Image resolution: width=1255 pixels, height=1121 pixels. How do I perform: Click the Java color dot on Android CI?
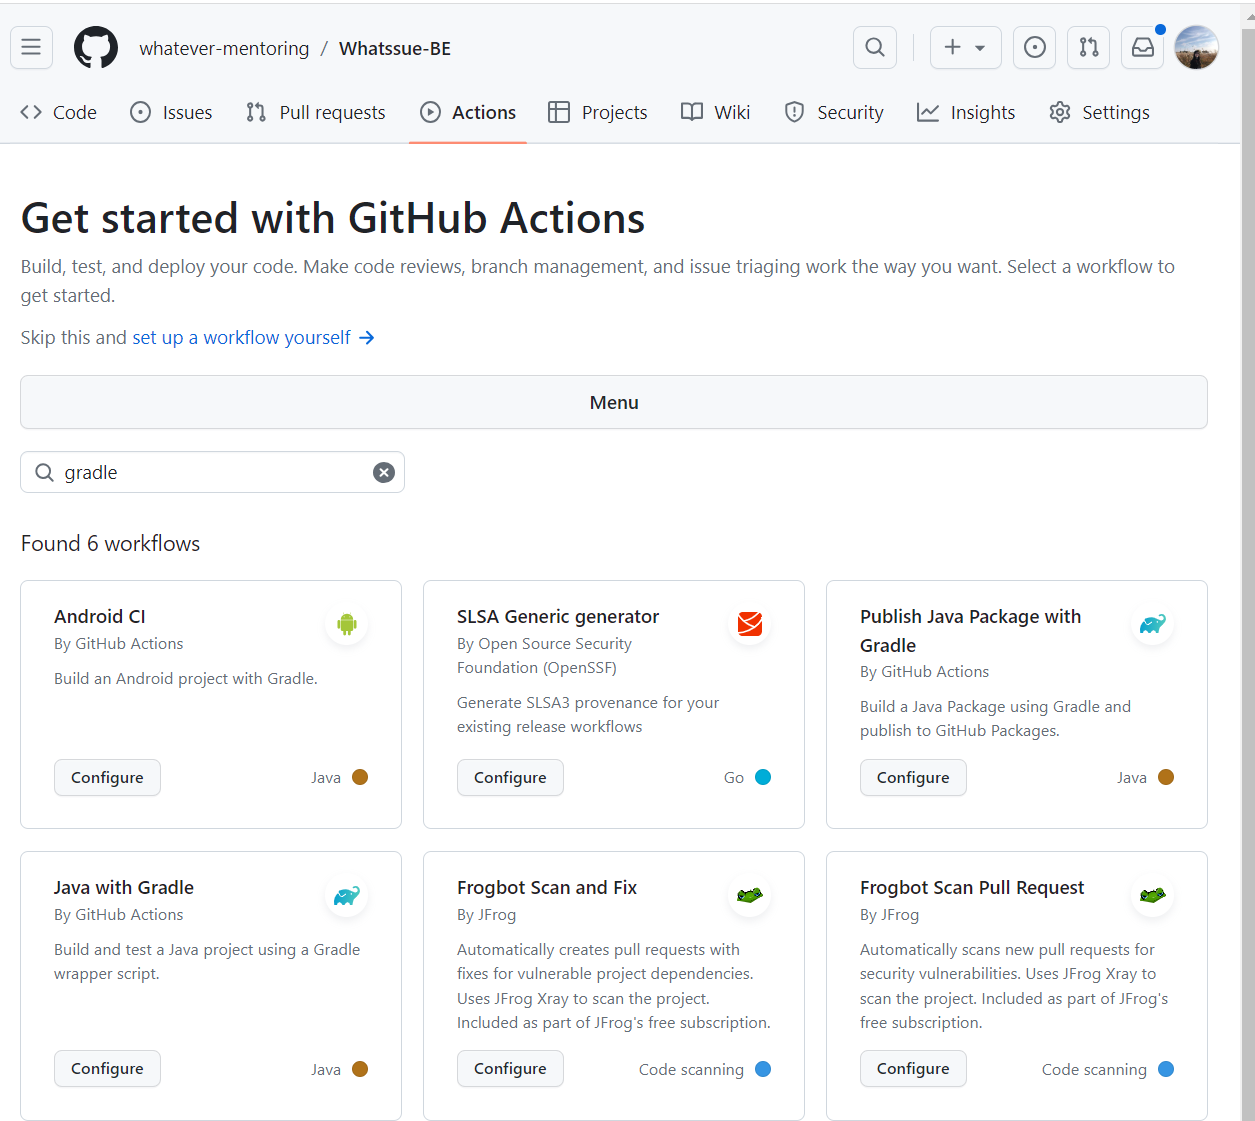coord(360,777)
